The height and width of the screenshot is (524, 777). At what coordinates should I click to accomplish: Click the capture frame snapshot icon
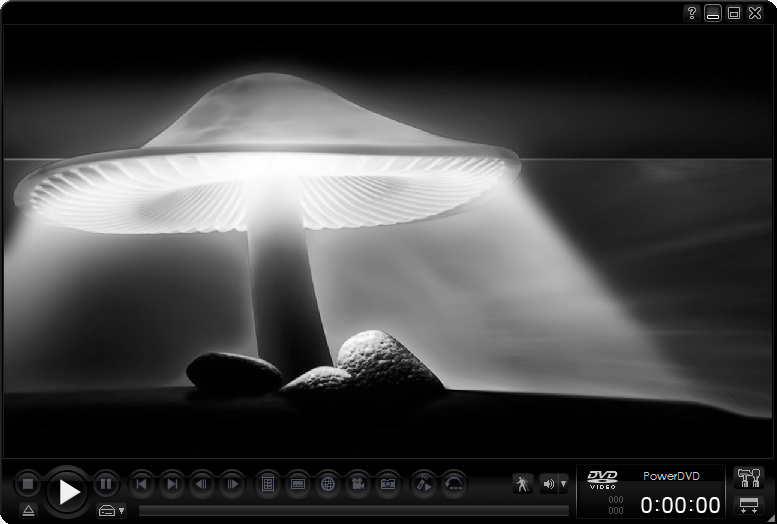pyautogui.click(x=388, y=484)
